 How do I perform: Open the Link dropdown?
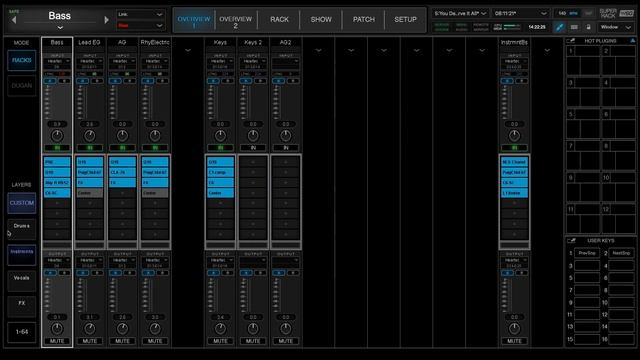(x=140, y=14)
